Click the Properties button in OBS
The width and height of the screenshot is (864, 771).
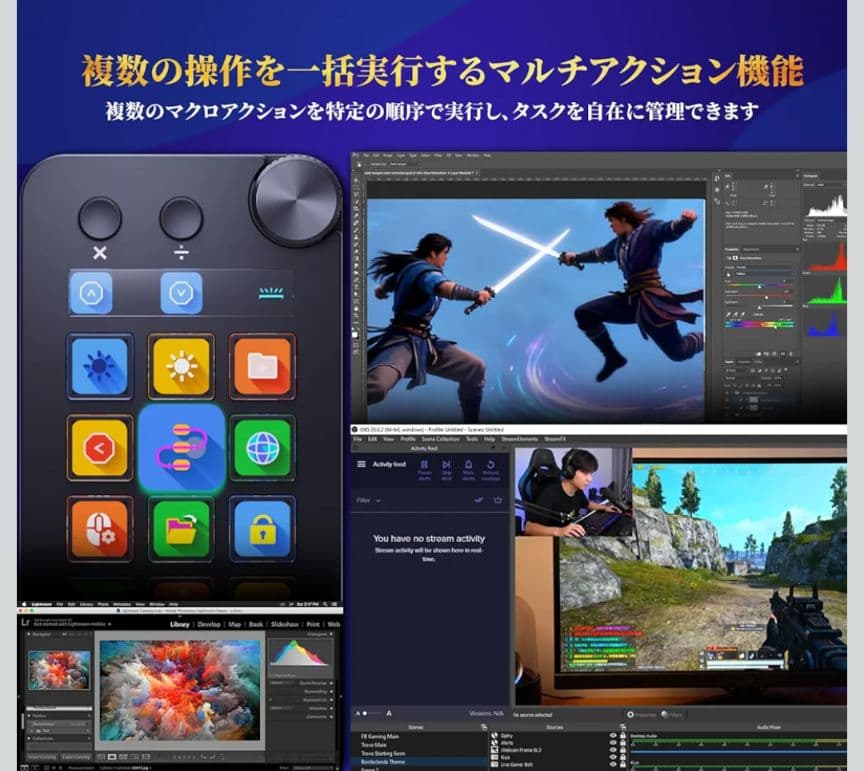641,715
